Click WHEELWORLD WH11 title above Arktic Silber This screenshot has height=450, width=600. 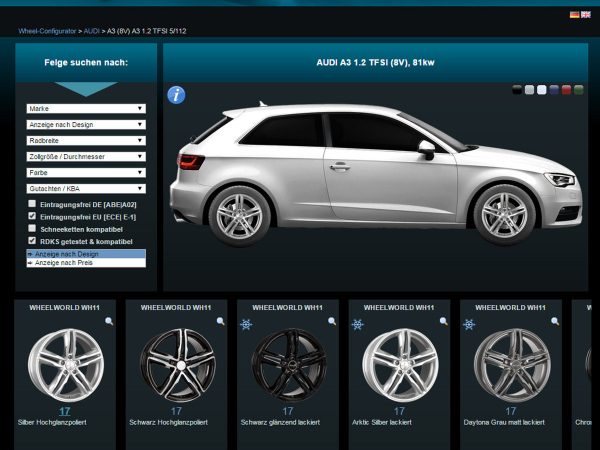[399, 308]
